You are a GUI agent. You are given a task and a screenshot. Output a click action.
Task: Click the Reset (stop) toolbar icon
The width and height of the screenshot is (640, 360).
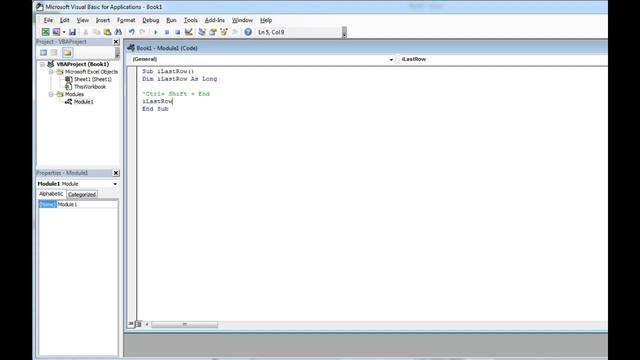[178, 32]
